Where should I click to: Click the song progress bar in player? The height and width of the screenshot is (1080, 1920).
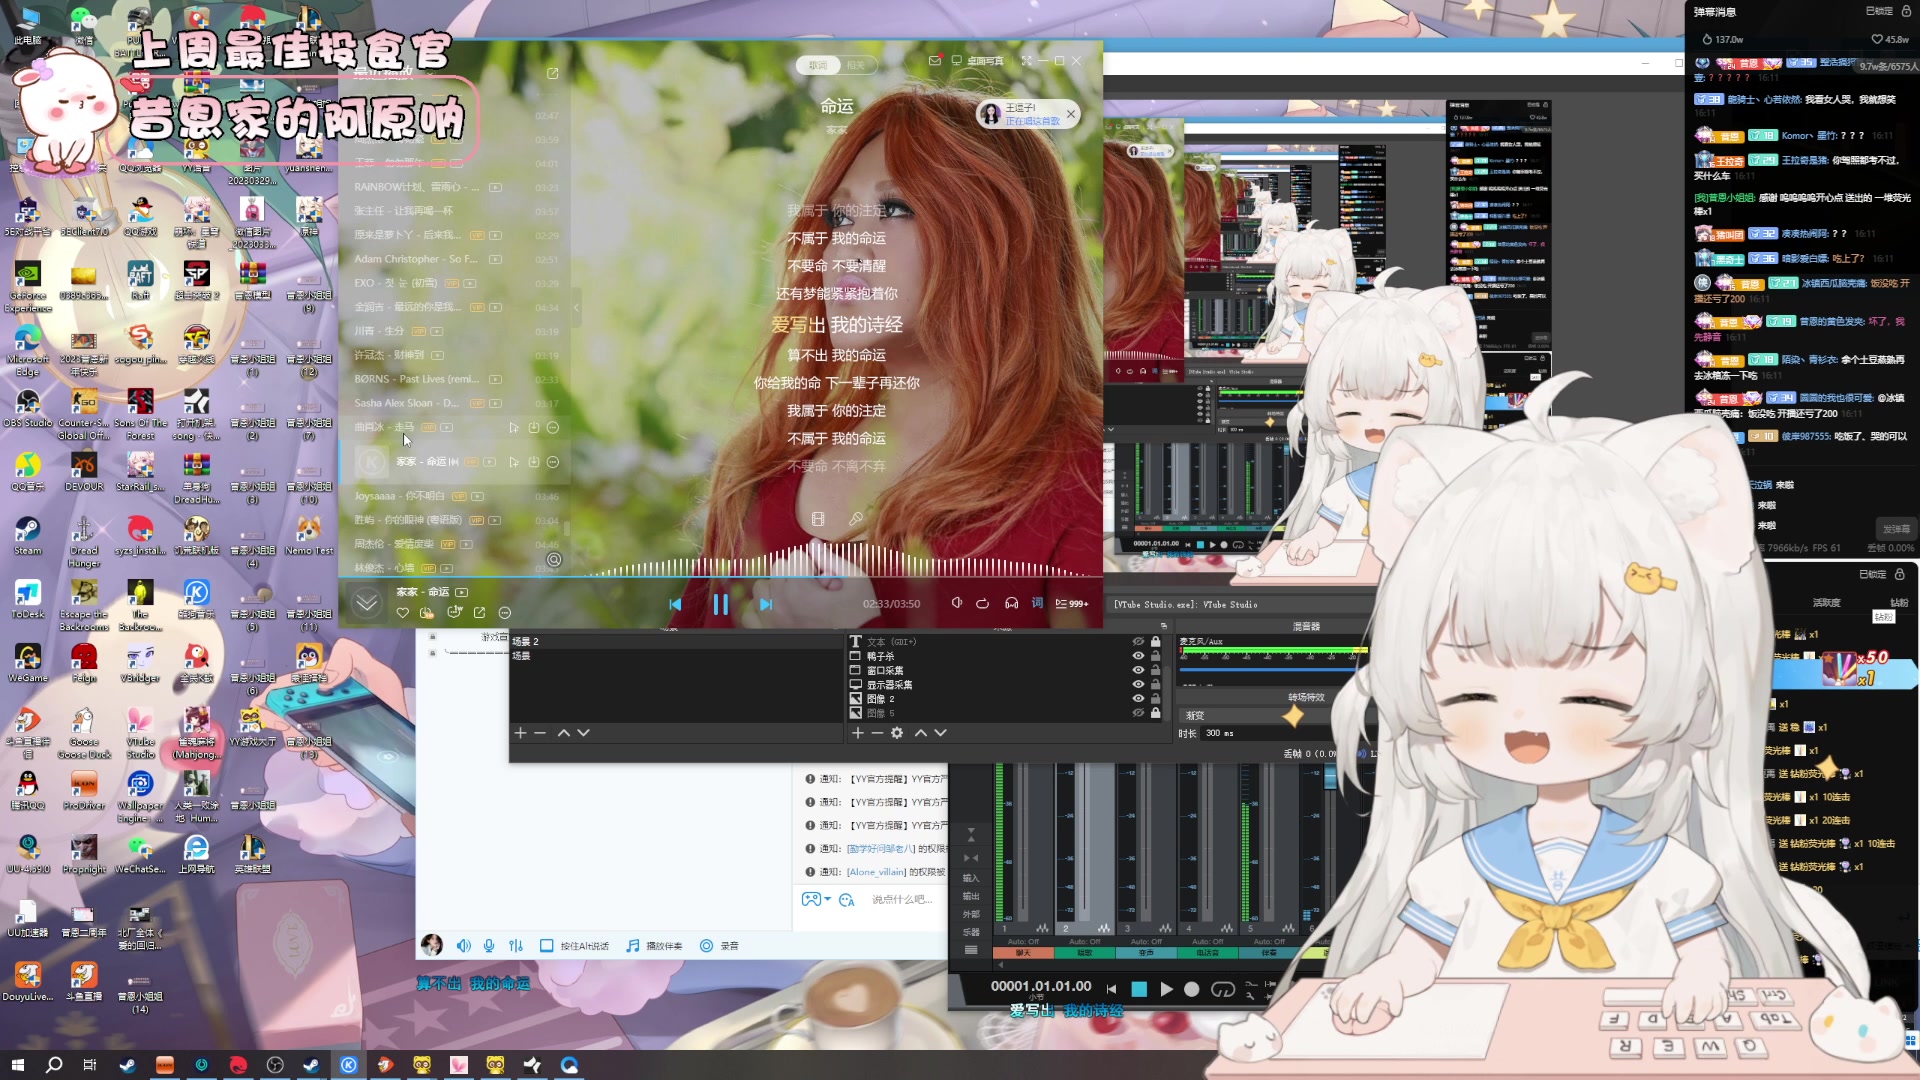[720, 577]
